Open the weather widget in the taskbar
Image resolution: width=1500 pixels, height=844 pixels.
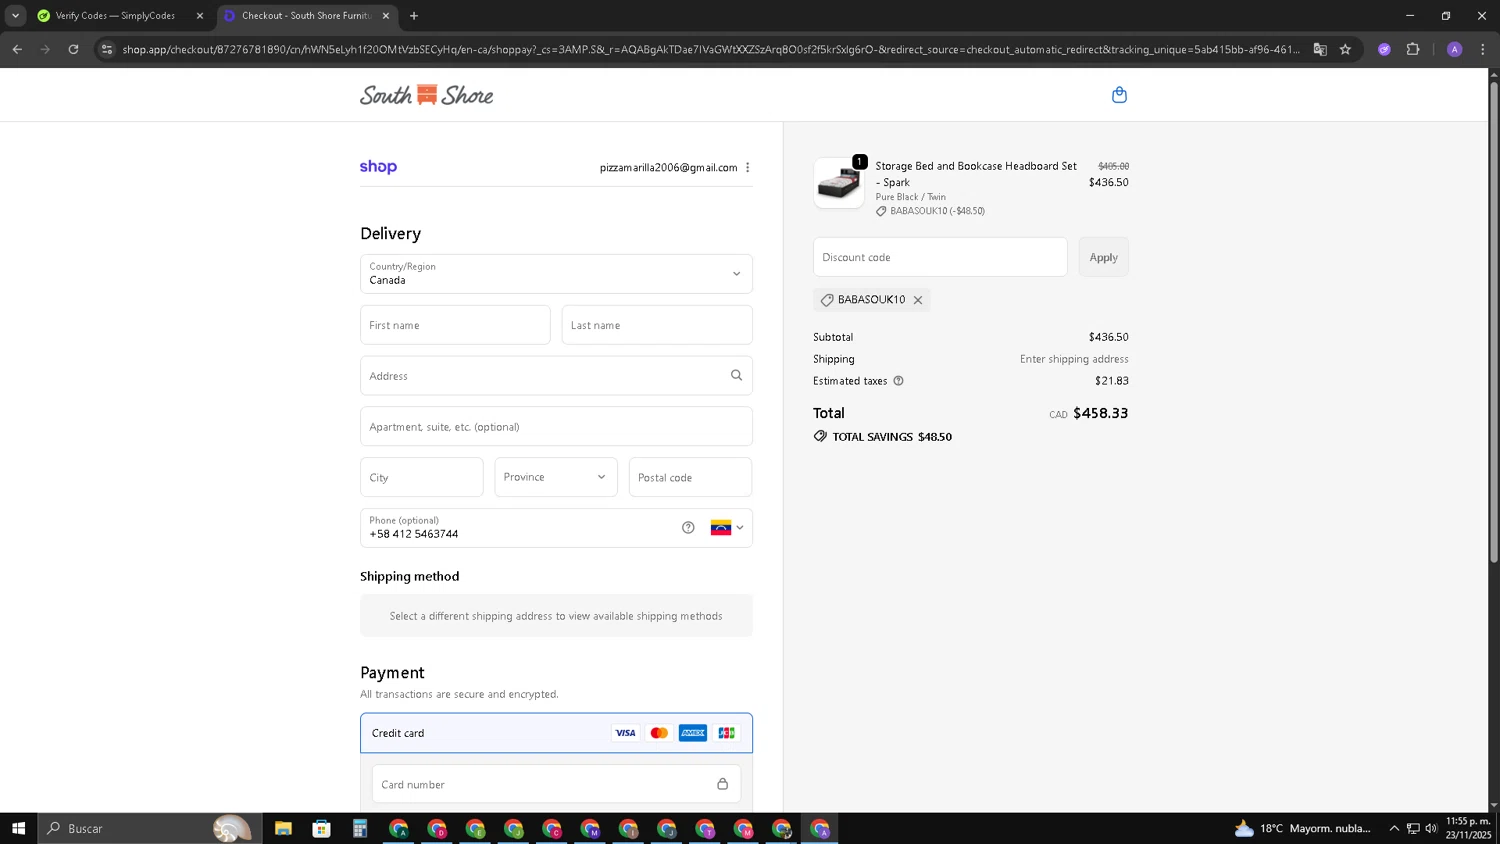[x=1303, y=828]
